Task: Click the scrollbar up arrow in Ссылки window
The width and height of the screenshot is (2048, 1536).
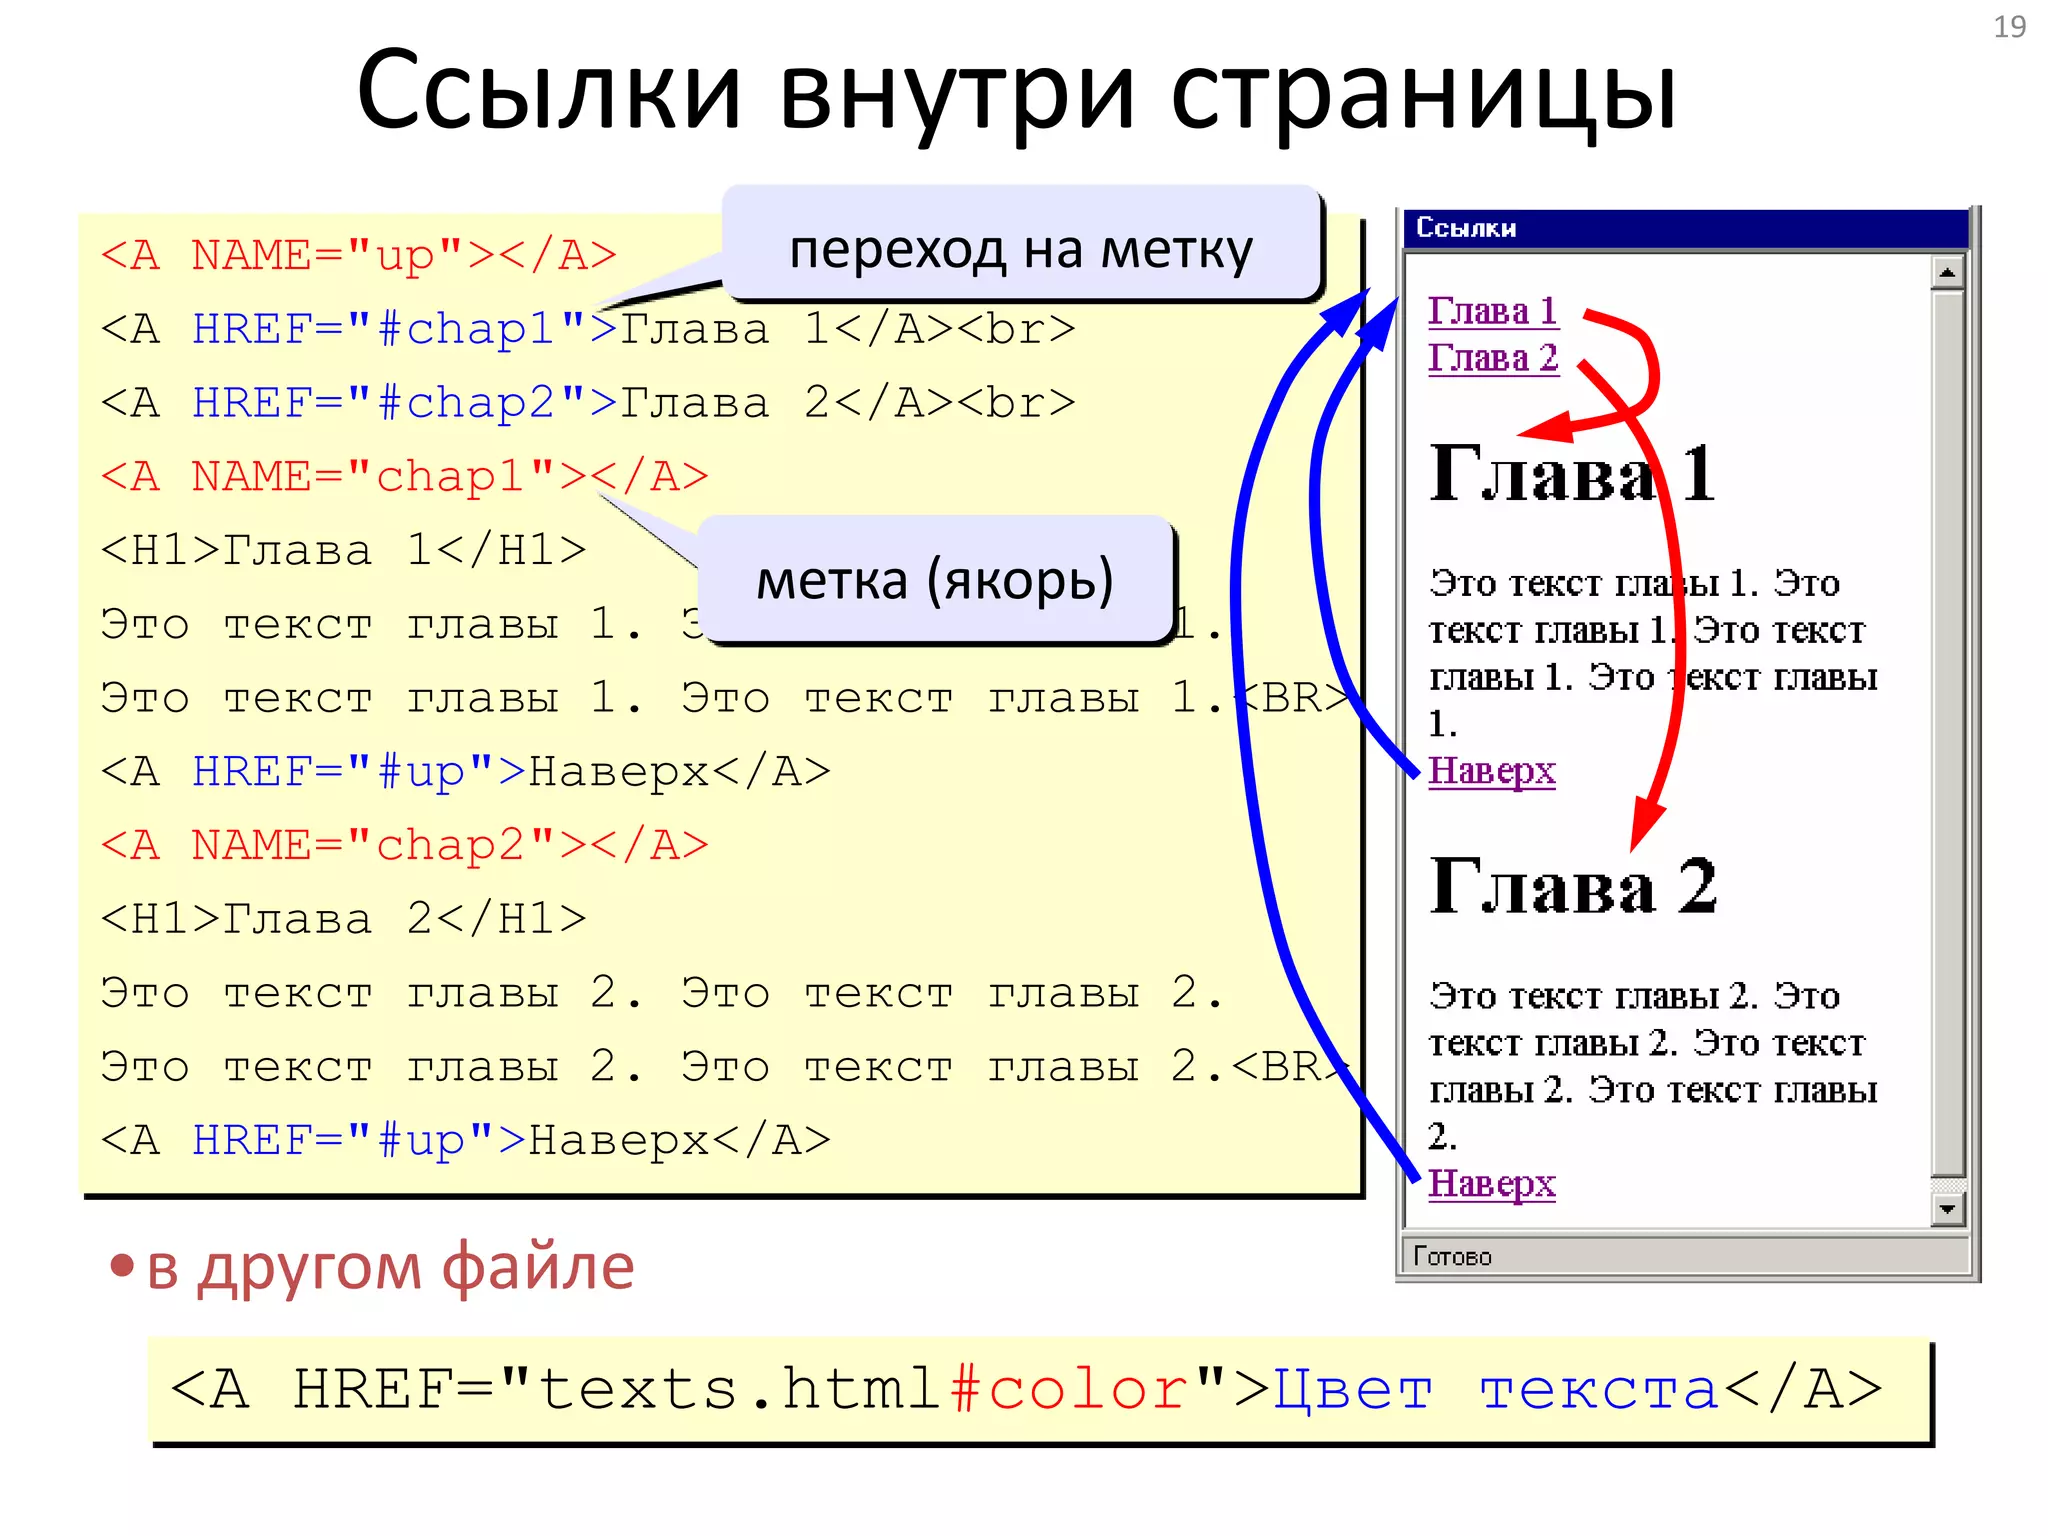Action: (1947, 273)
